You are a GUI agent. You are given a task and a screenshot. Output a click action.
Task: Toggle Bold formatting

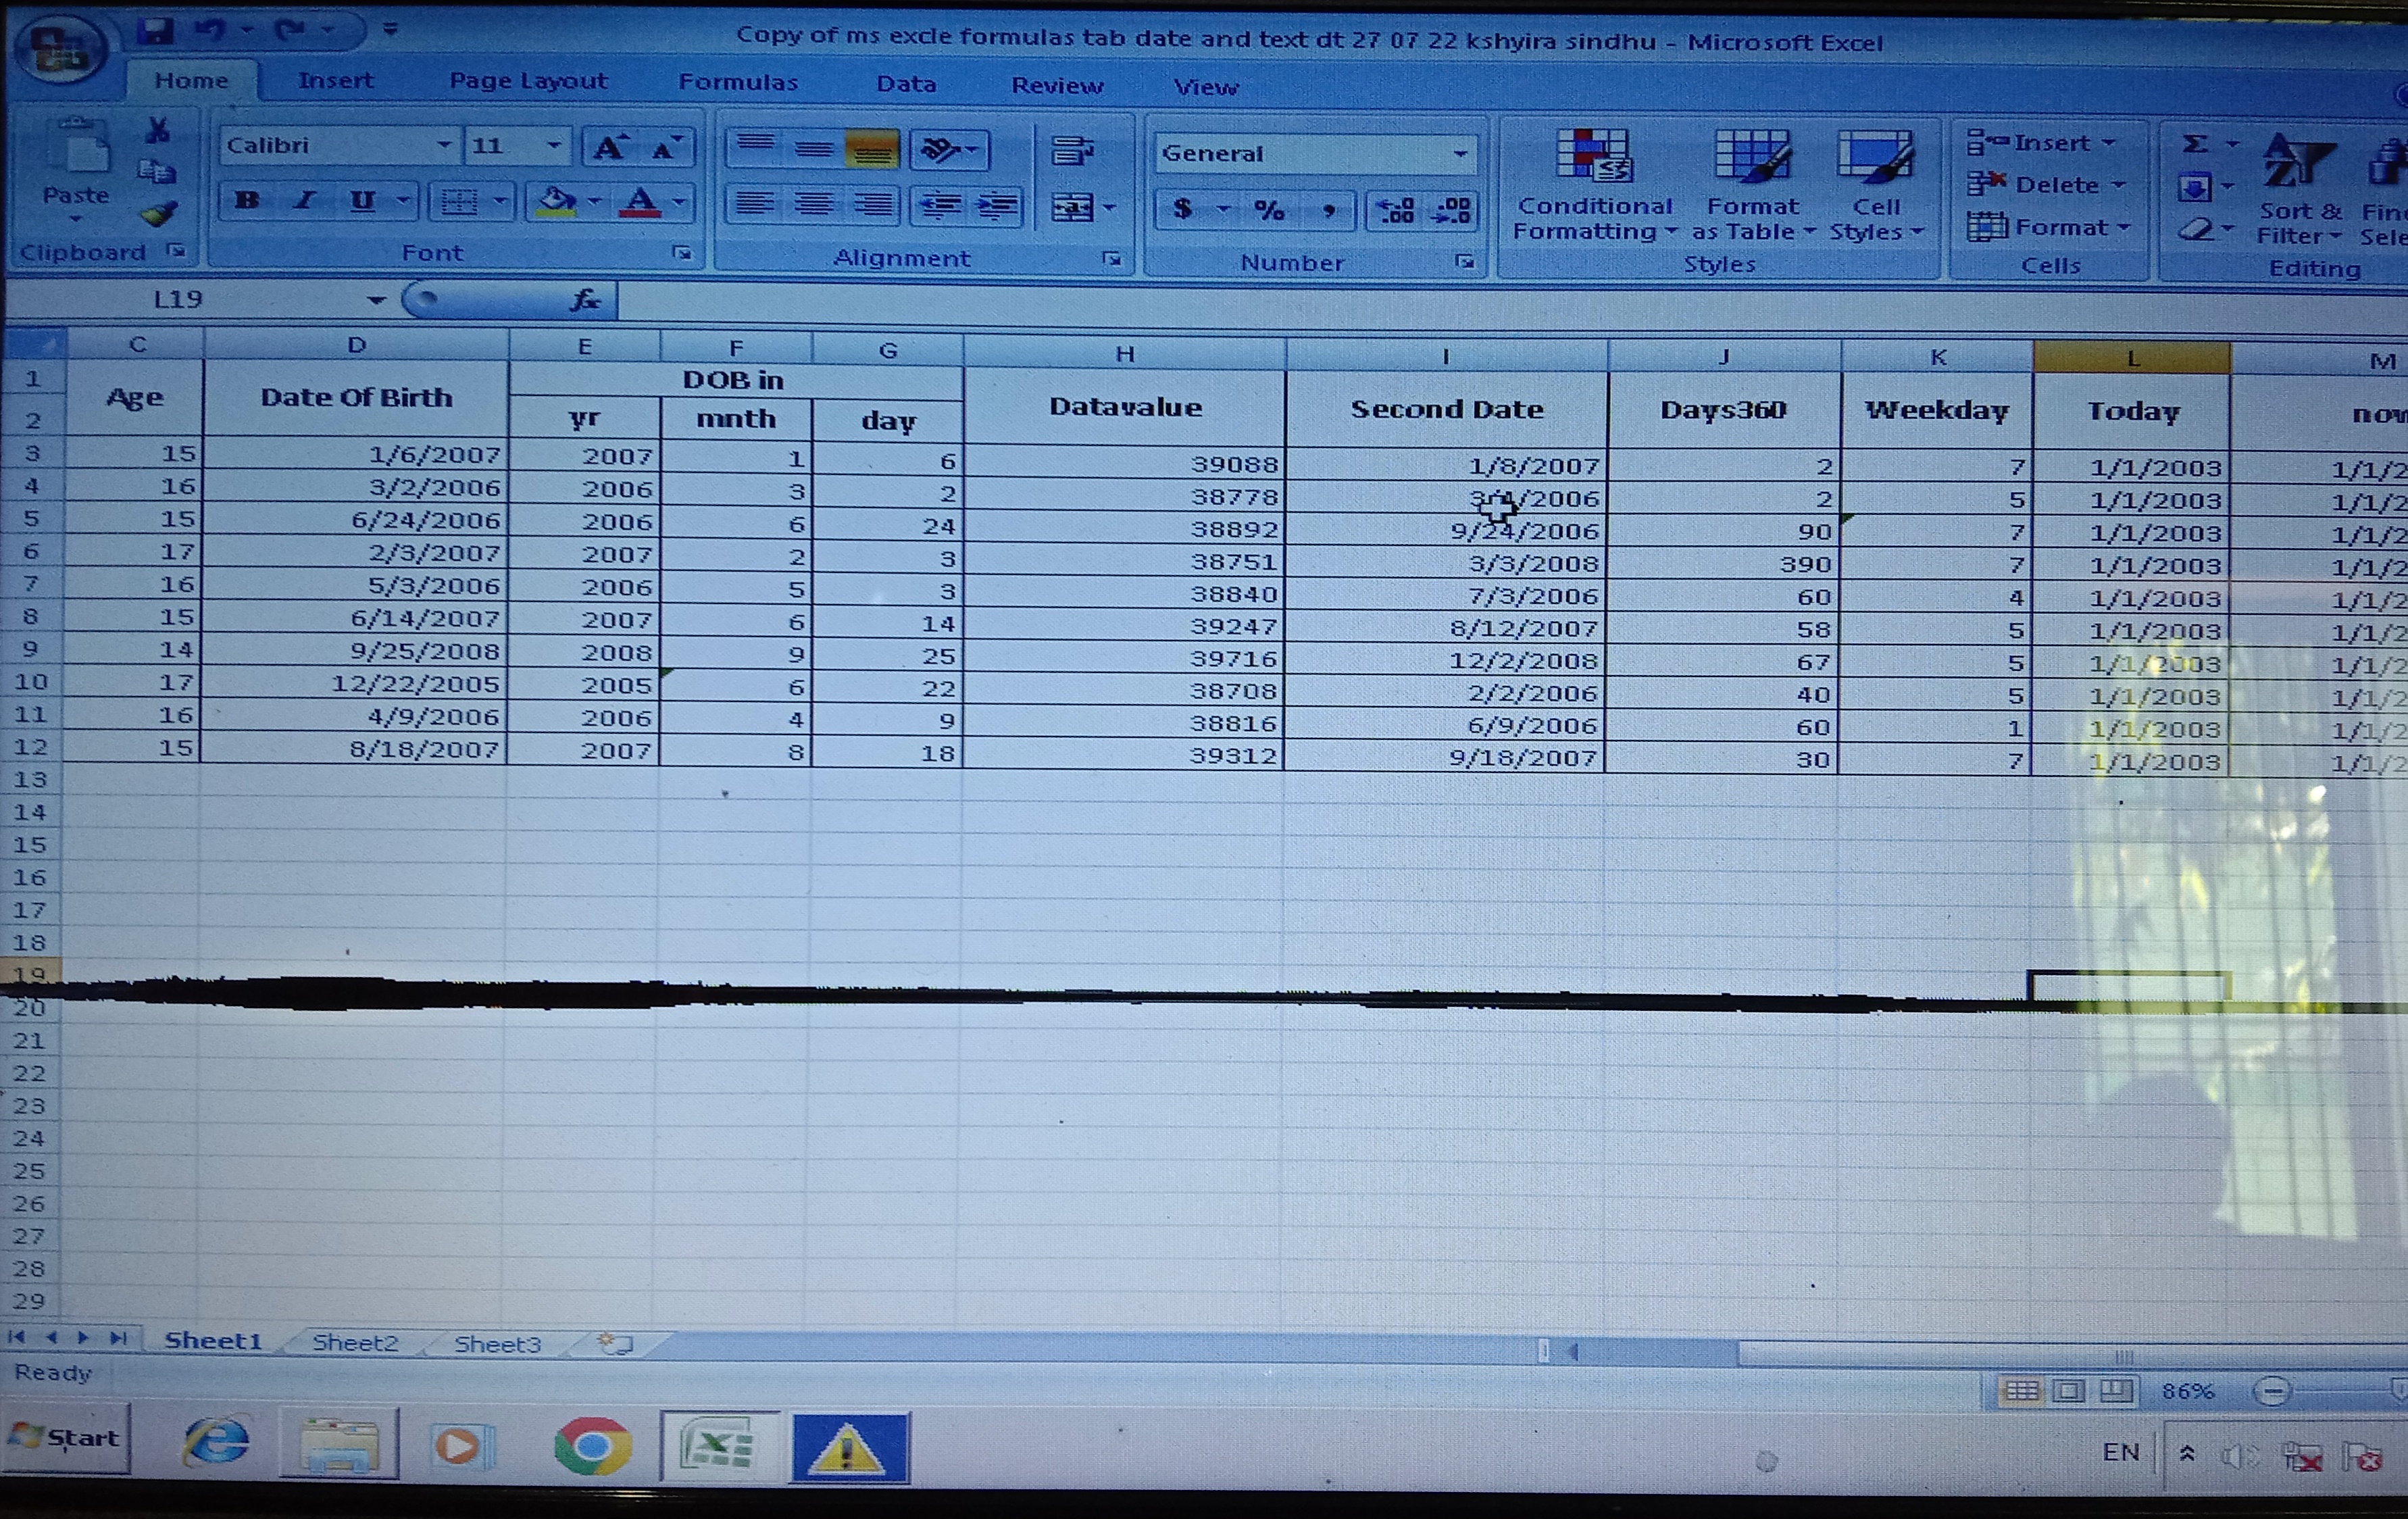[x=247, y=201]
